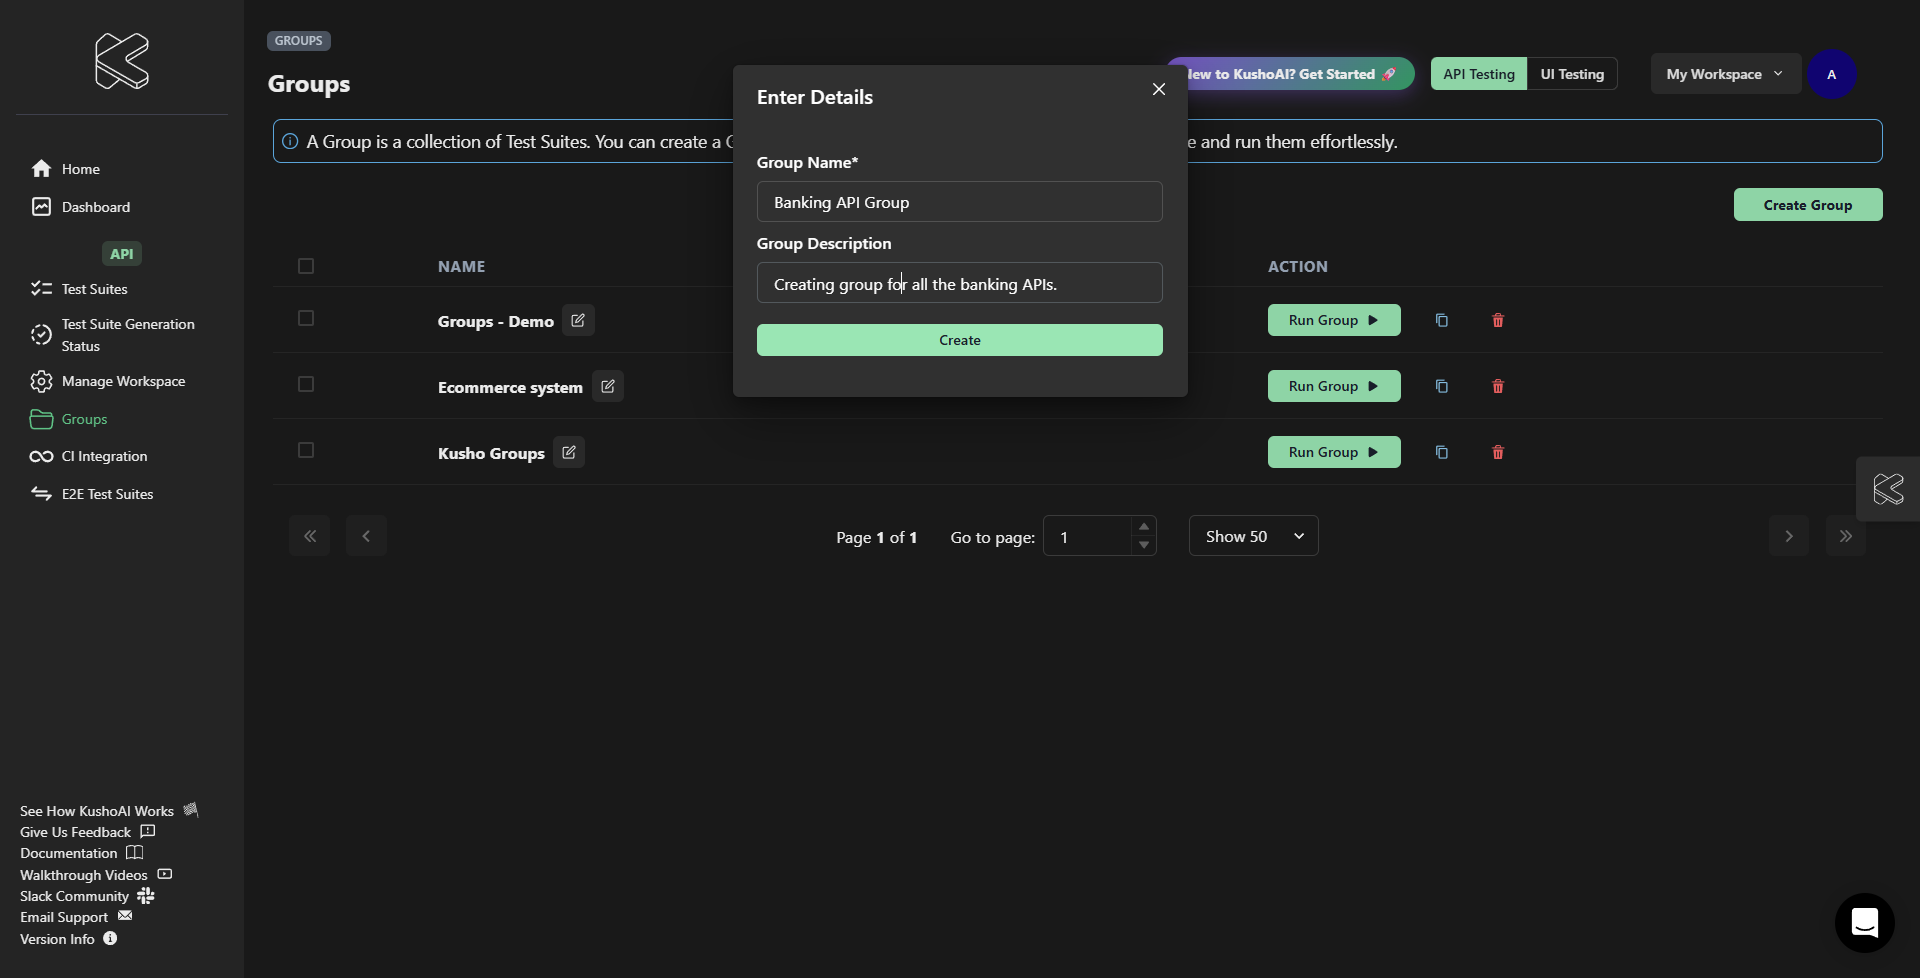
Task: Open Test Suites from the sidebar
Action: tap(94, 289)
